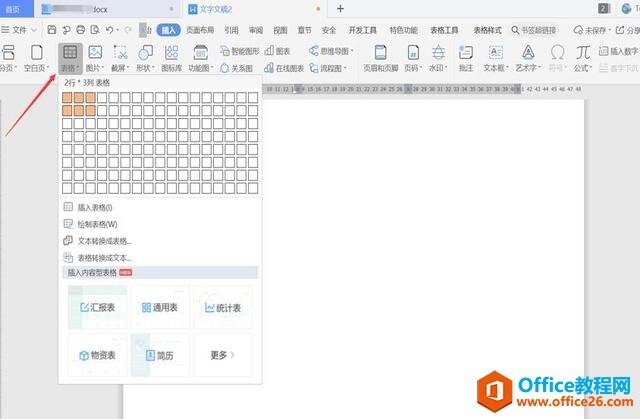
Task: Click the 水印 watermark icon
Action: 438,56
